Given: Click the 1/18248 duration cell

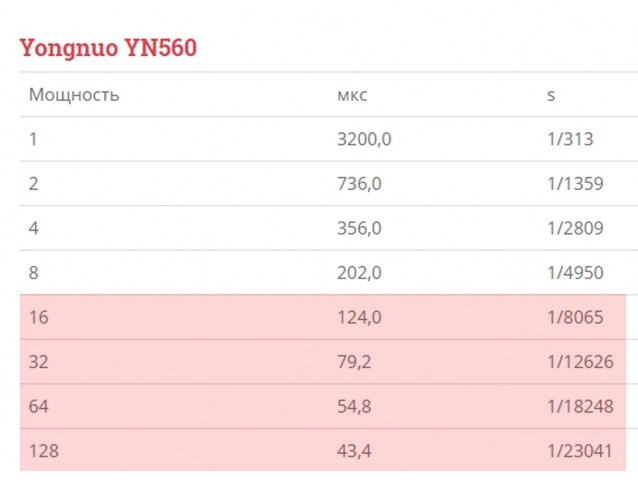Looking at the screenshot, I should click(580, 406).
